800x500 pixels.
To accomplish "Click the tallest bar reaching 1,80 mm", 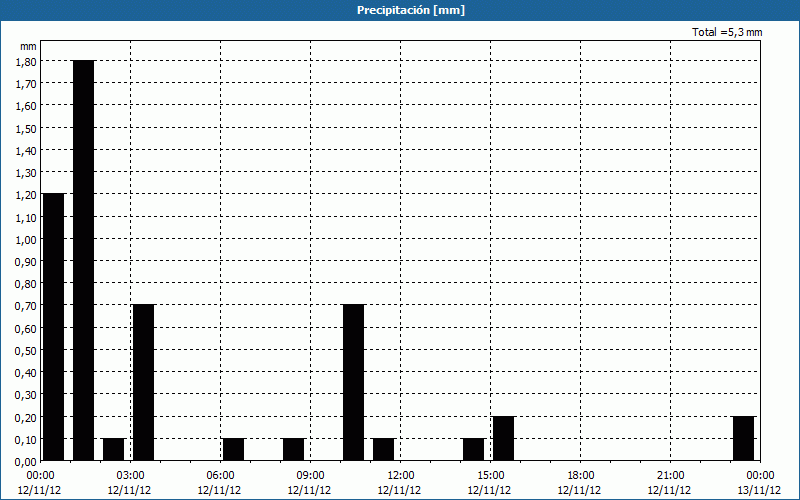I will pos(84,261).
